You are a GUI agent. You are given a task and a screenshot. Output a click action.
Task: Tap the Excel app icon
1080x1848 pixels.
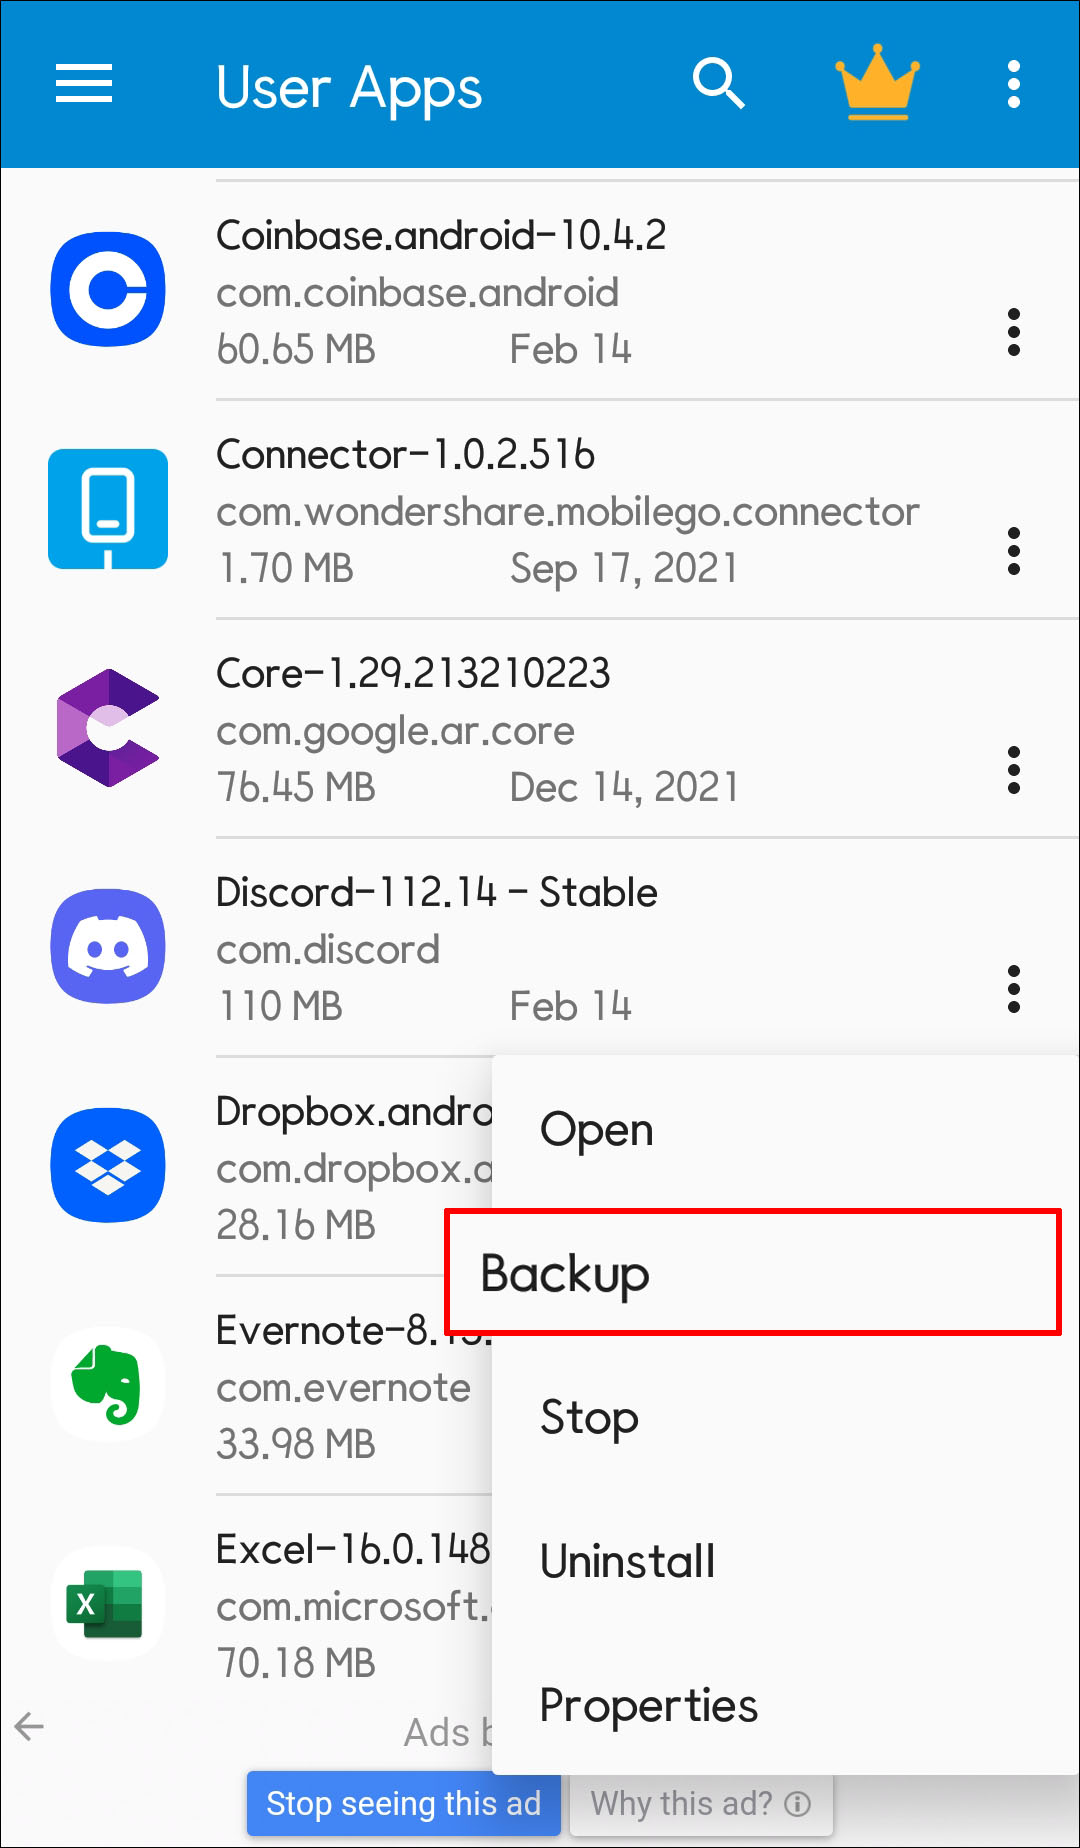108,1604
